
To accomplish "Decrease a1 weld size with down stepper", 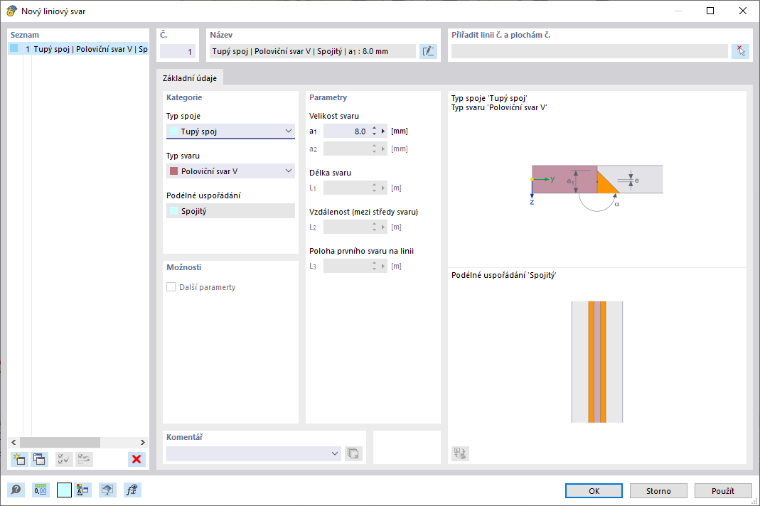I will (x=374, y=134).
